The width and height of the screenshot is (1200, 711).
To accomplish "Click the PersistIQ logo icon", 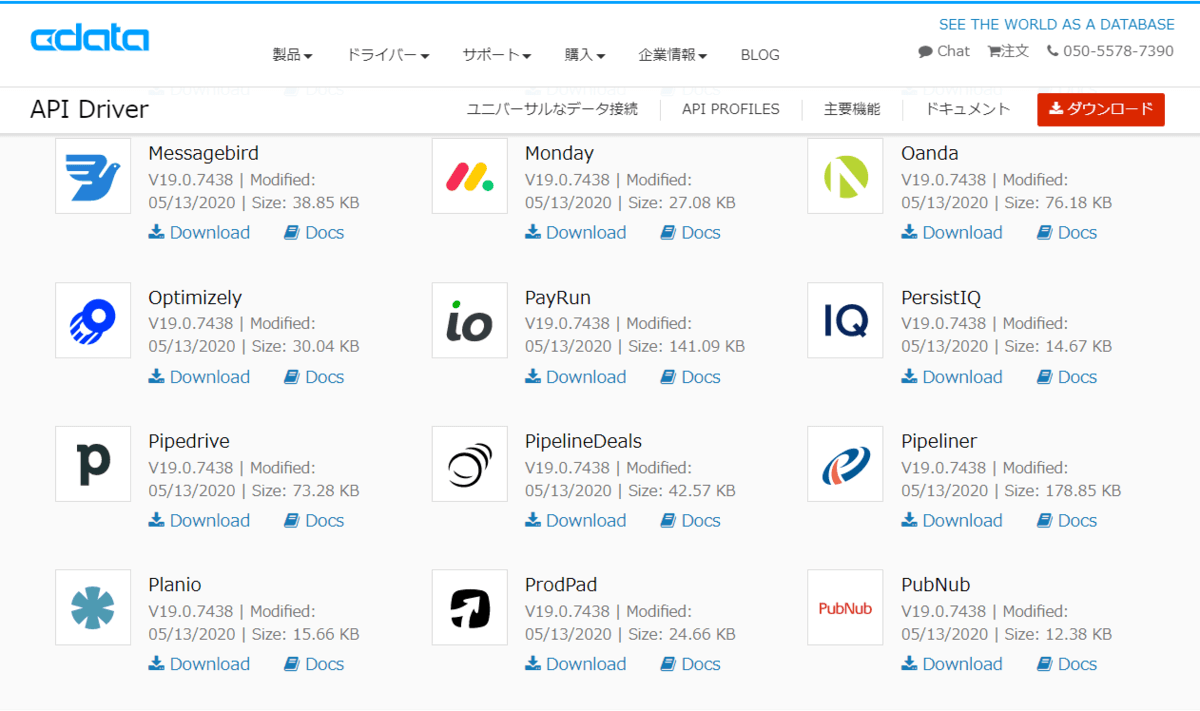I will pyautogui.click(x=845, y=320).
